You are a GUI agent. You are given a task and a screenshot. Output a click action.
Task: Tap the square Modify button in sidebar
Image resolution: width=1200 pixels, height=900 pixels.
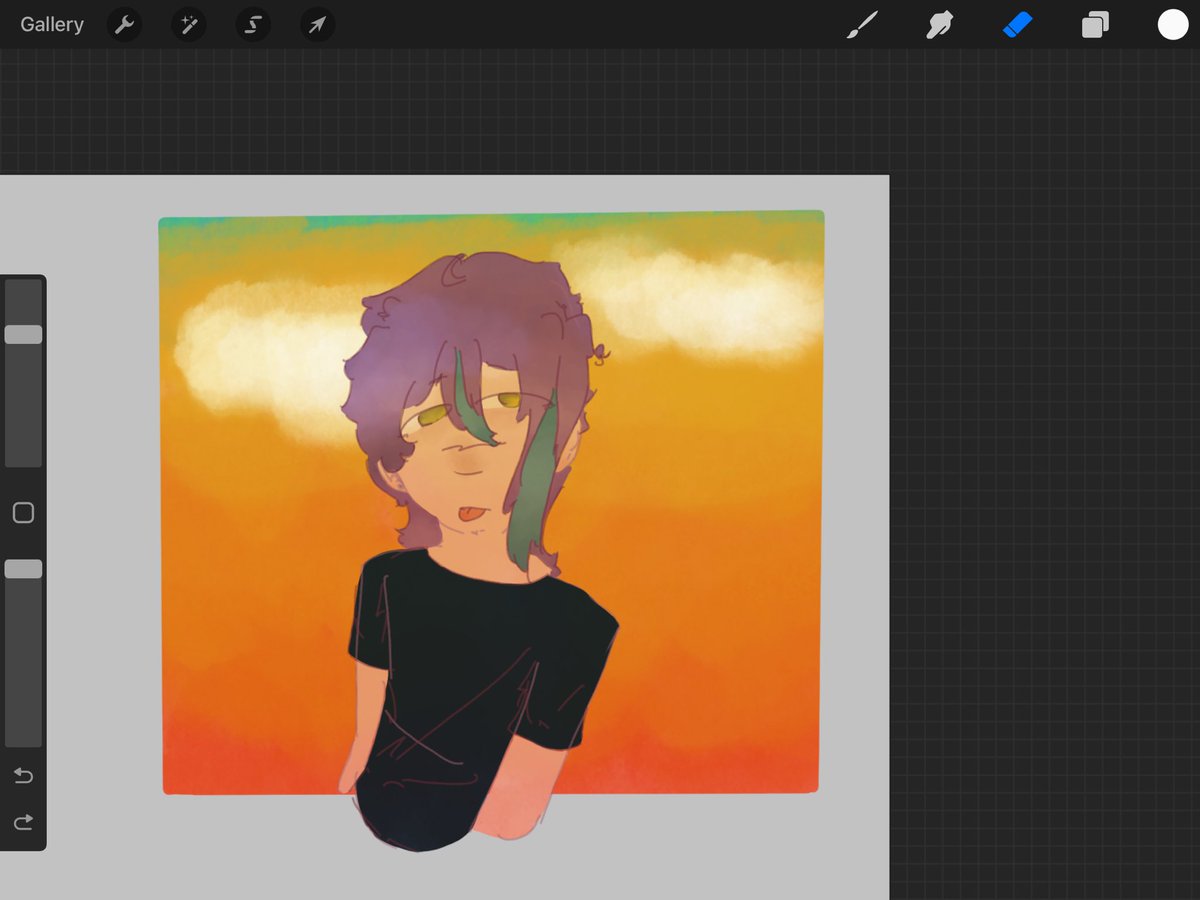23,513
